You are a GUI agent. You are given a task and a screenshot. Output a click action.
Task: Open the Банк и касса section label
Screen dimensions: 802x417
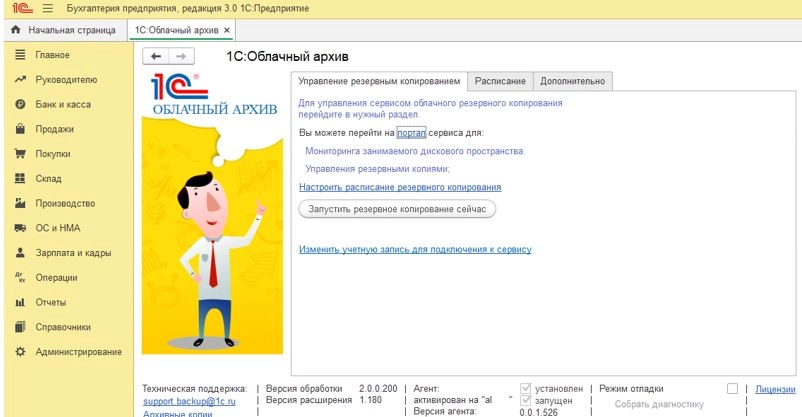(63, 104)
